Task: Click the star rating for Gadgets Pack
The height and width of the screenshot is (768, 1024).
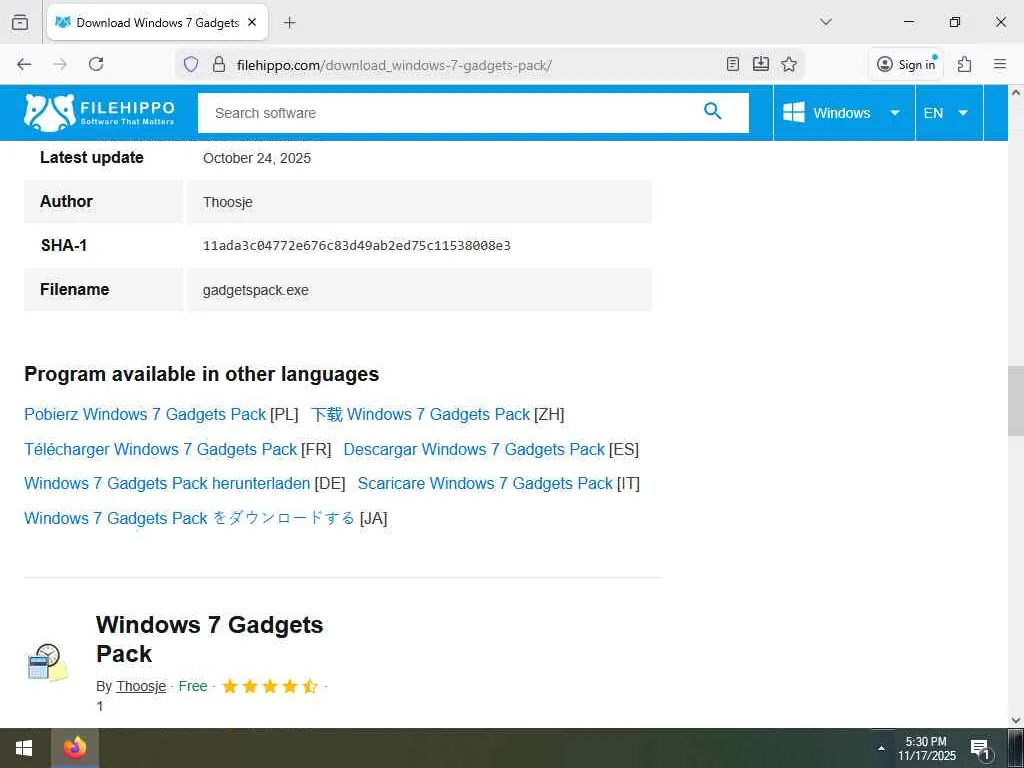Action: click(270, 686)
